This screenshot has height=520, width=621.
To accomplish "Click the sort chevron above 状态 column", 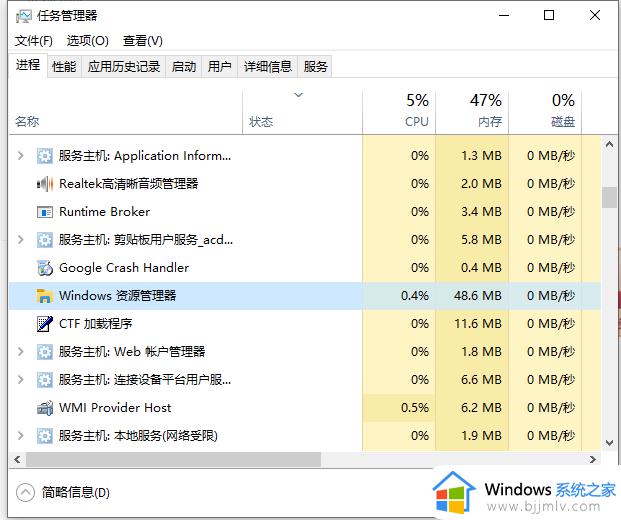I will pyautogui.click(x=298, y=95).
